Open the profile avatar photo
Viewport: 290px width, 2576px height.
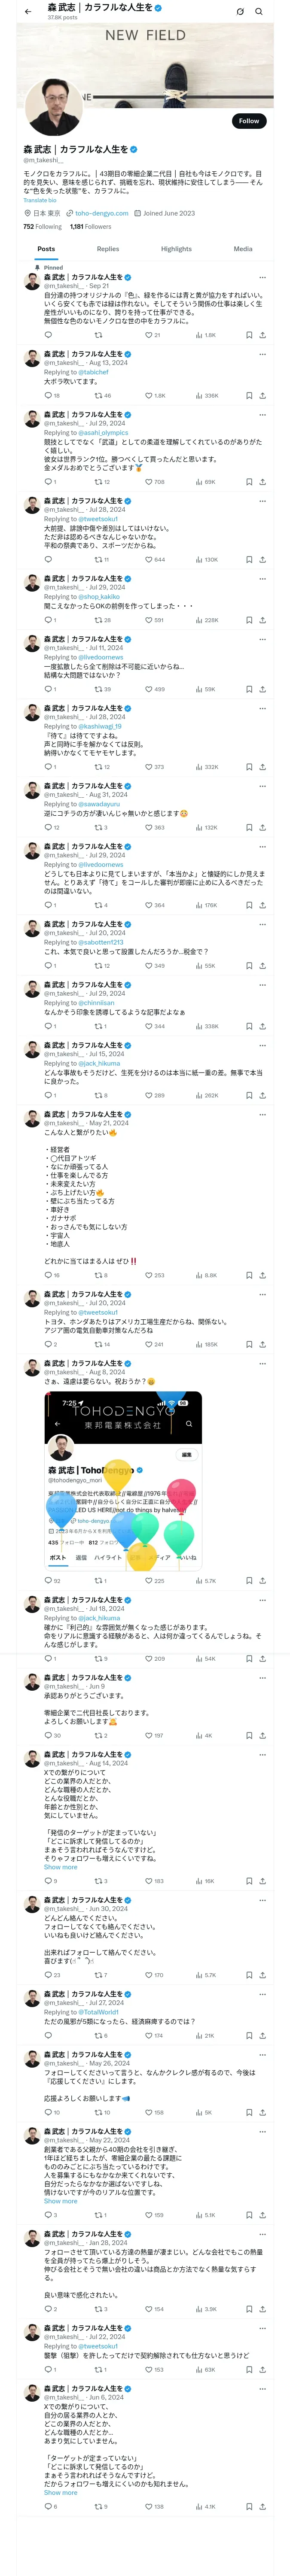click(54, 107)
